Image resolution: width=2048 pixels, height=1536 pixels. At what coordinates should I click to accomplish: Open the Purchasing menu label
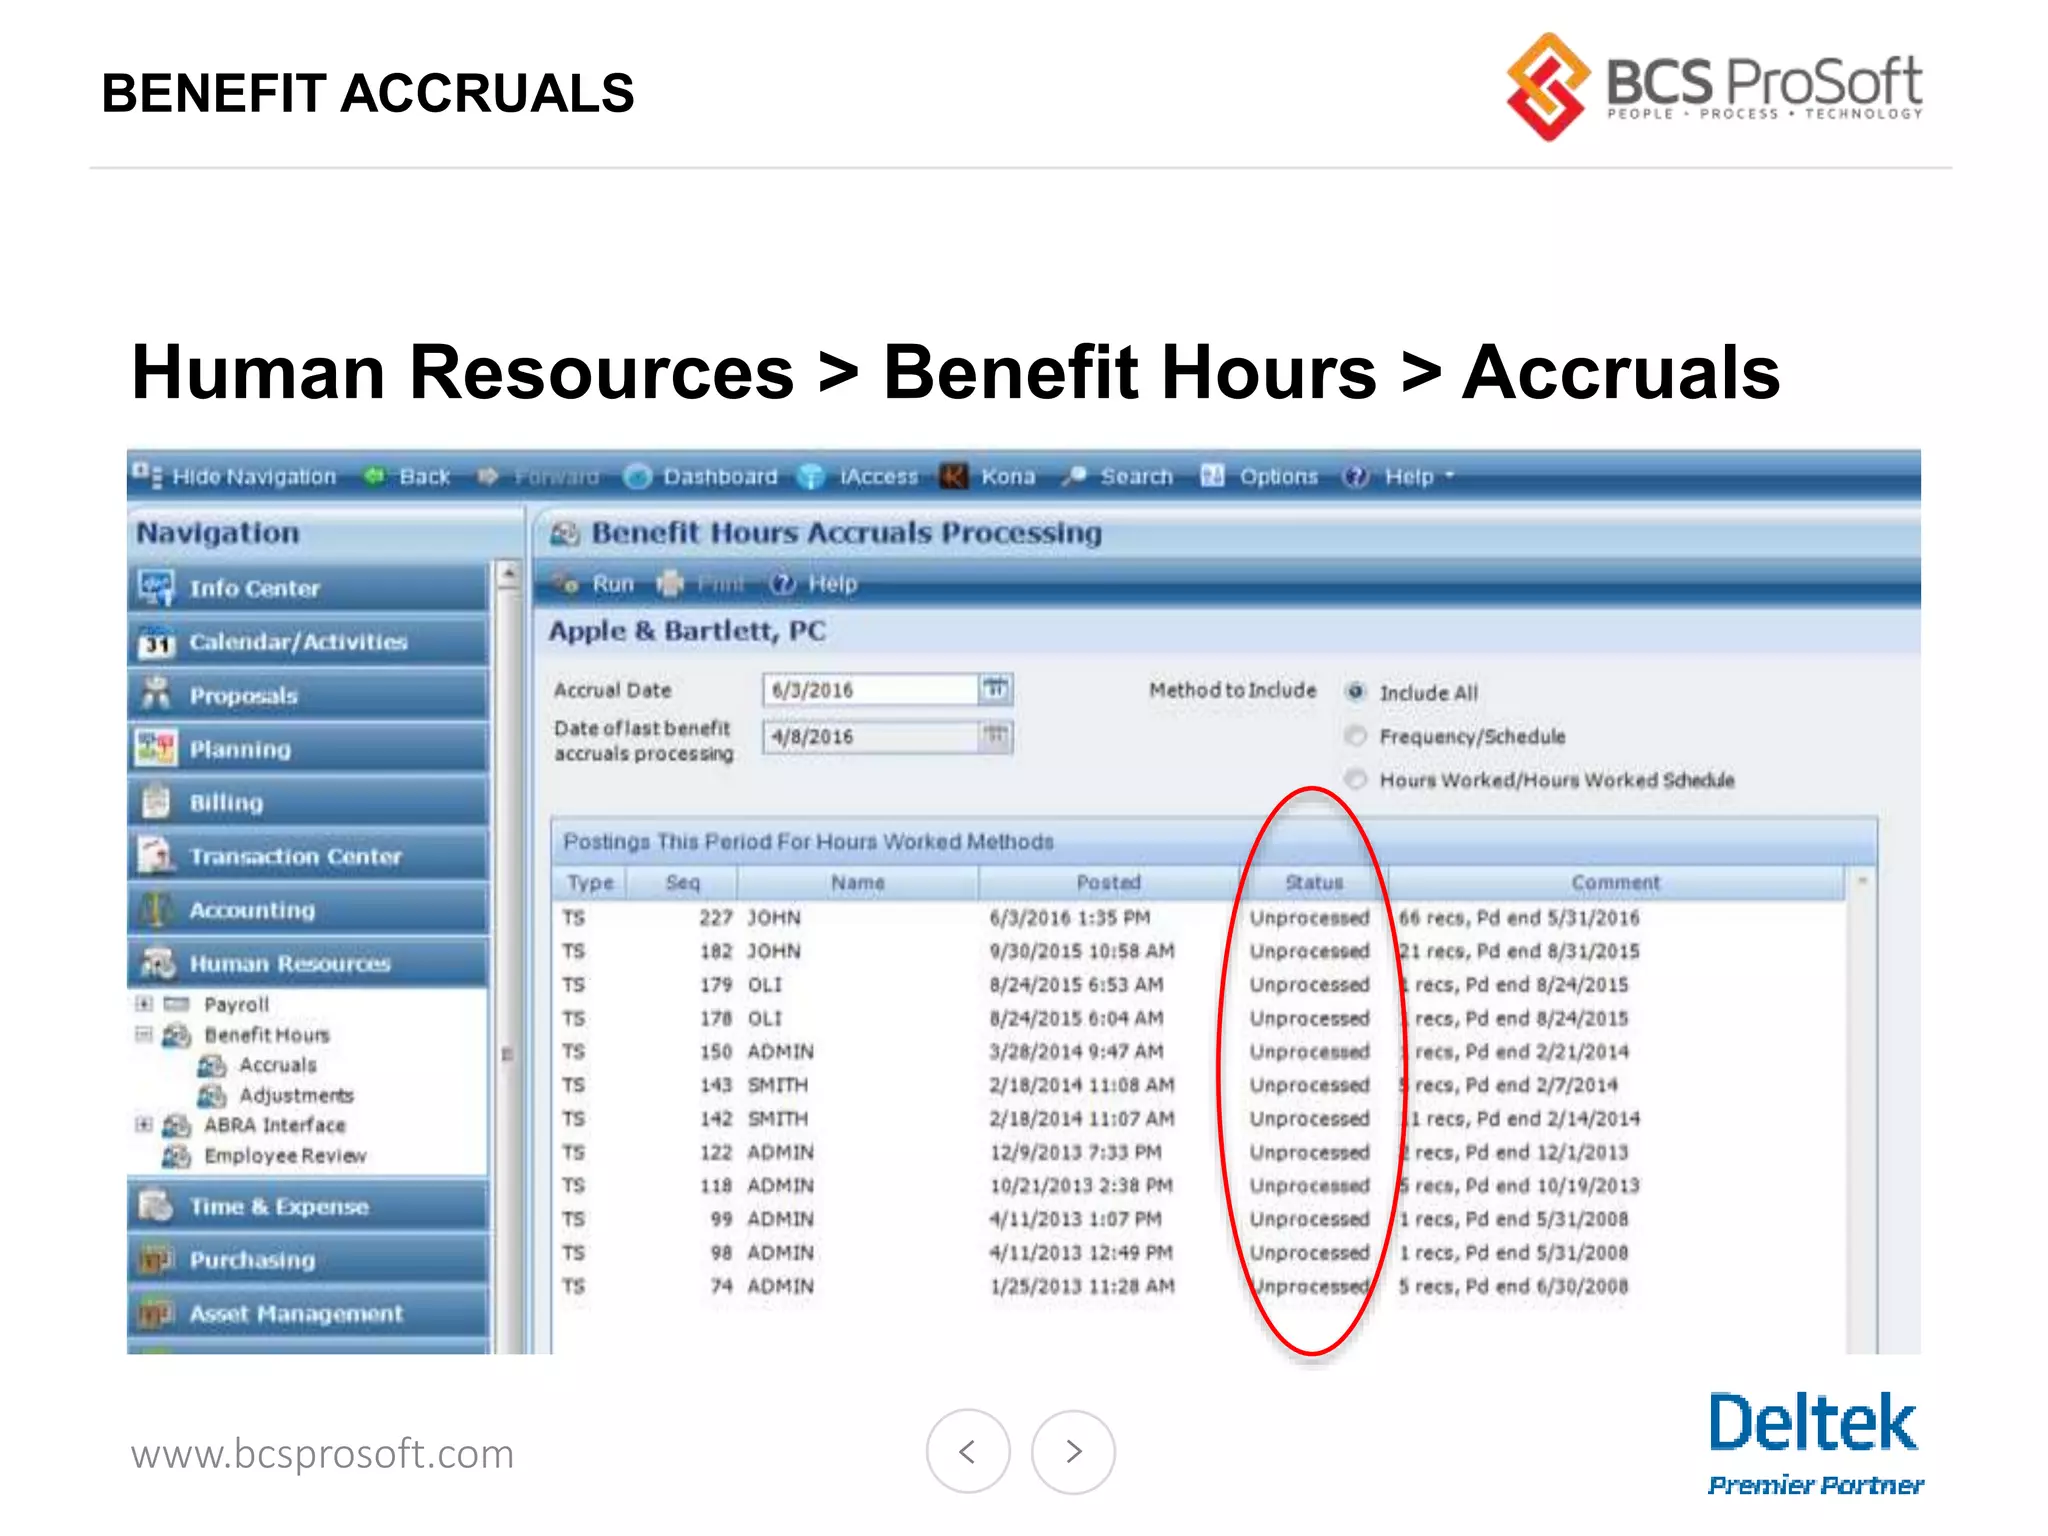(252, 1260)
